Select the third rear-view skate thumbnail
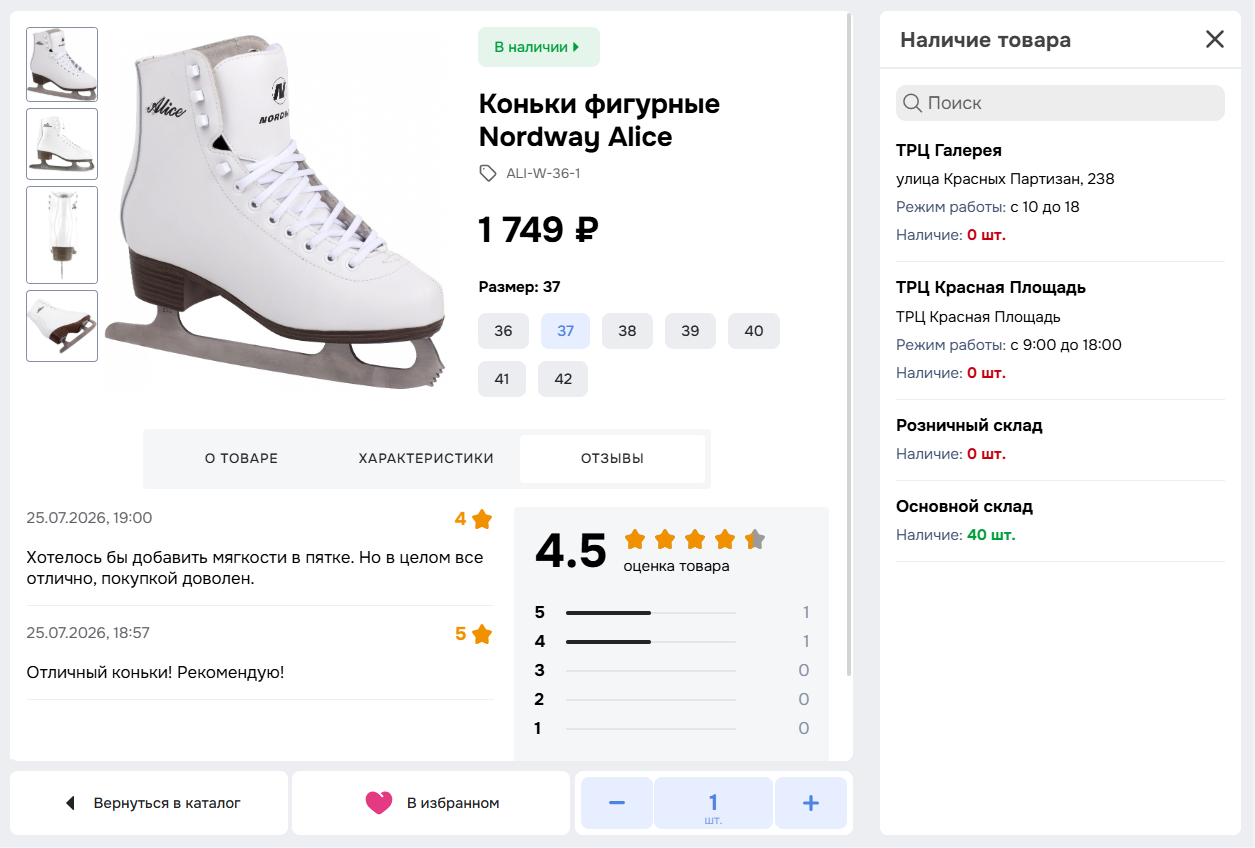Viewport: 1255px width, 848px height. 62,235
